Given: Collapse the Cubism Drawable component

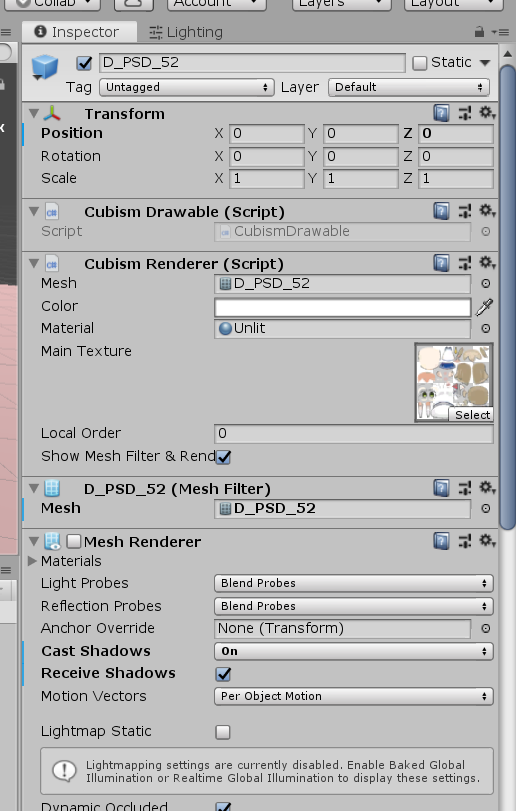Looking at the screenshot, I should click(34, 211).
